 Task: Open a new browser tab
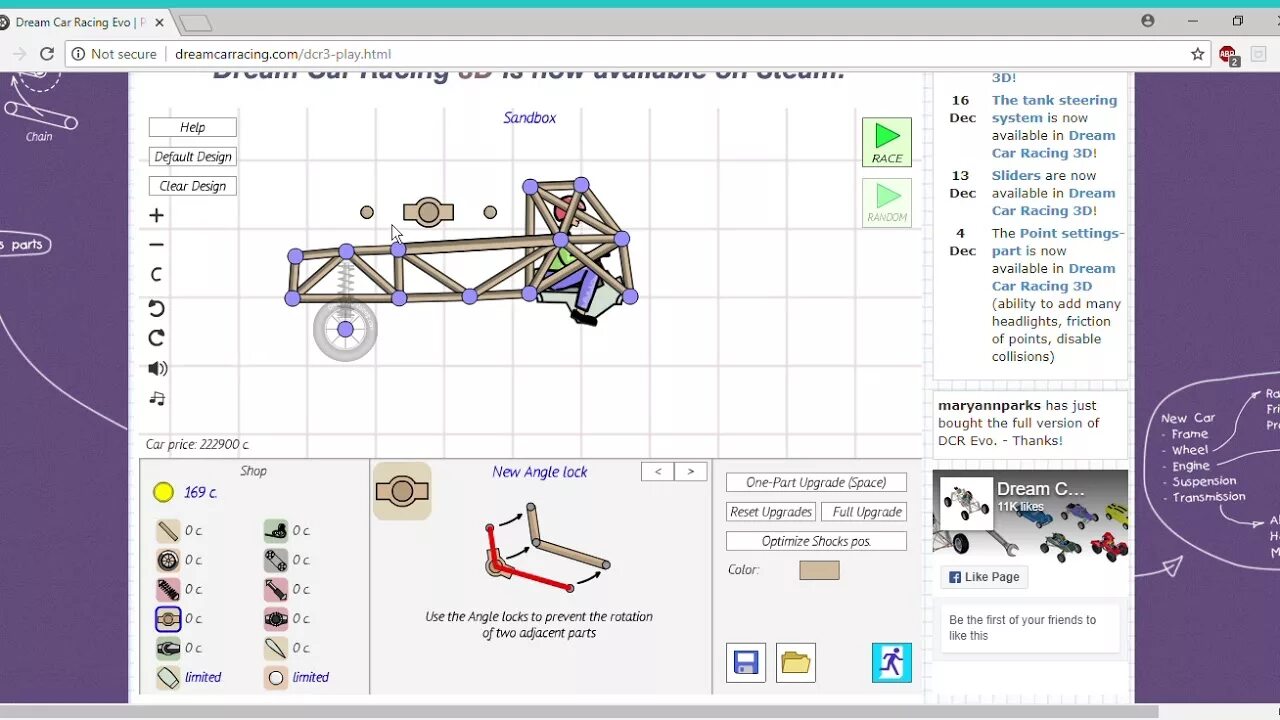[195, 22]
